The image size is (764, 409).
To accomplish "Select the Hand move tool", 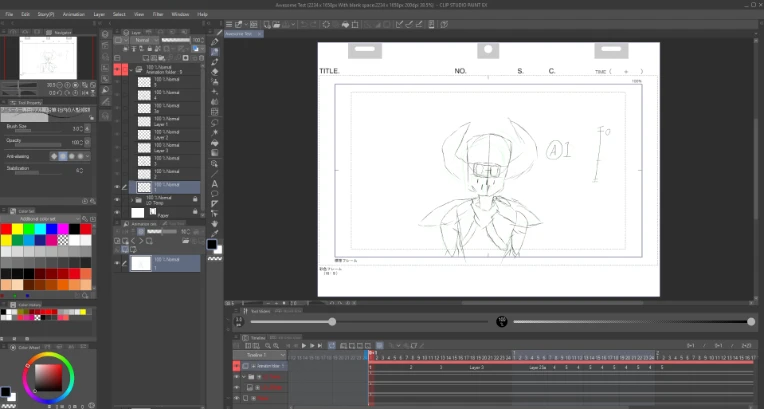I will [x=215, y=223].
